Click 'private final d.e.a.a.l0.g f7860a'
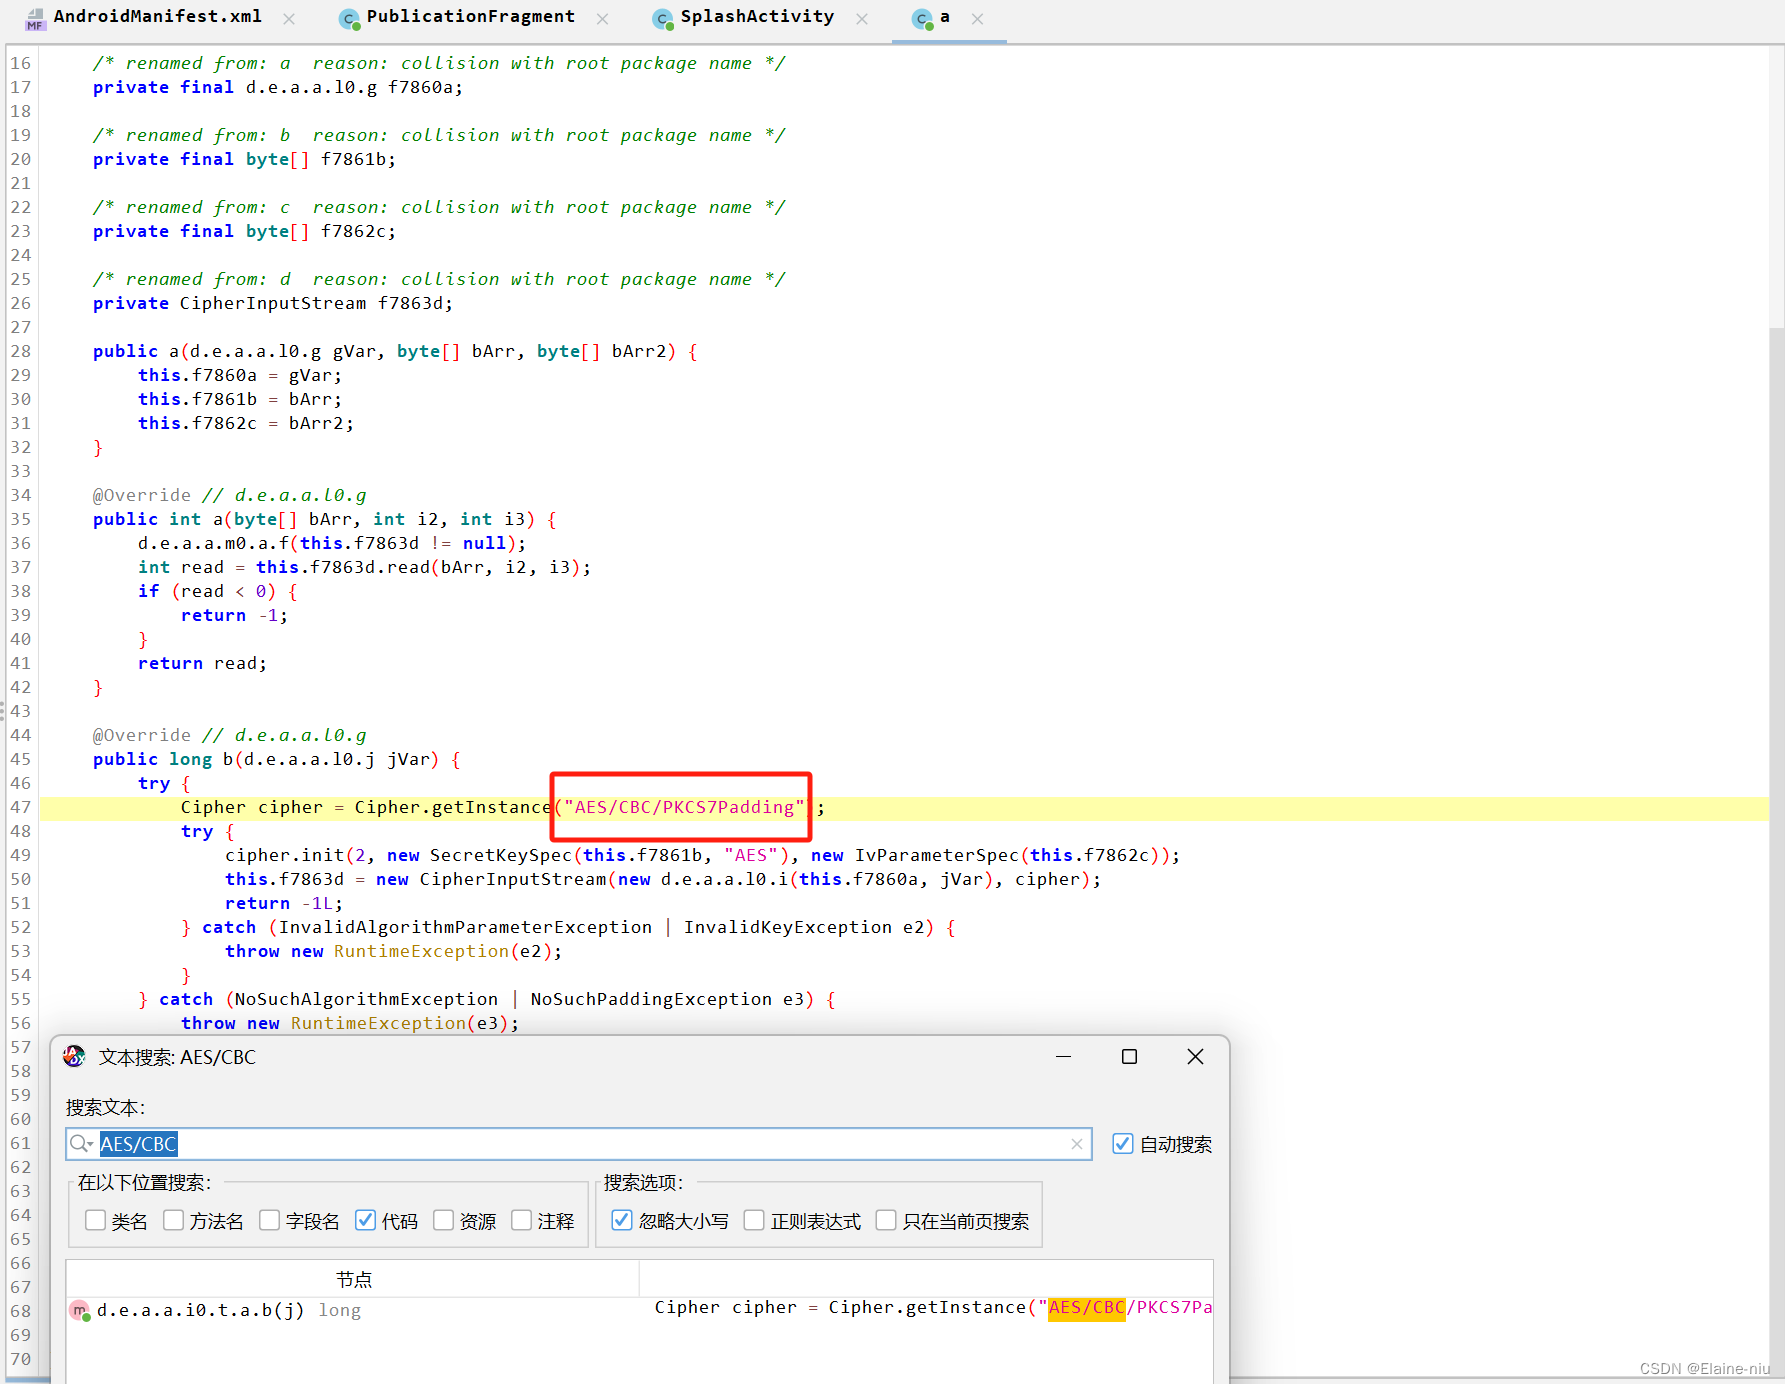The image size is (1785, 1384). (277, 87)
